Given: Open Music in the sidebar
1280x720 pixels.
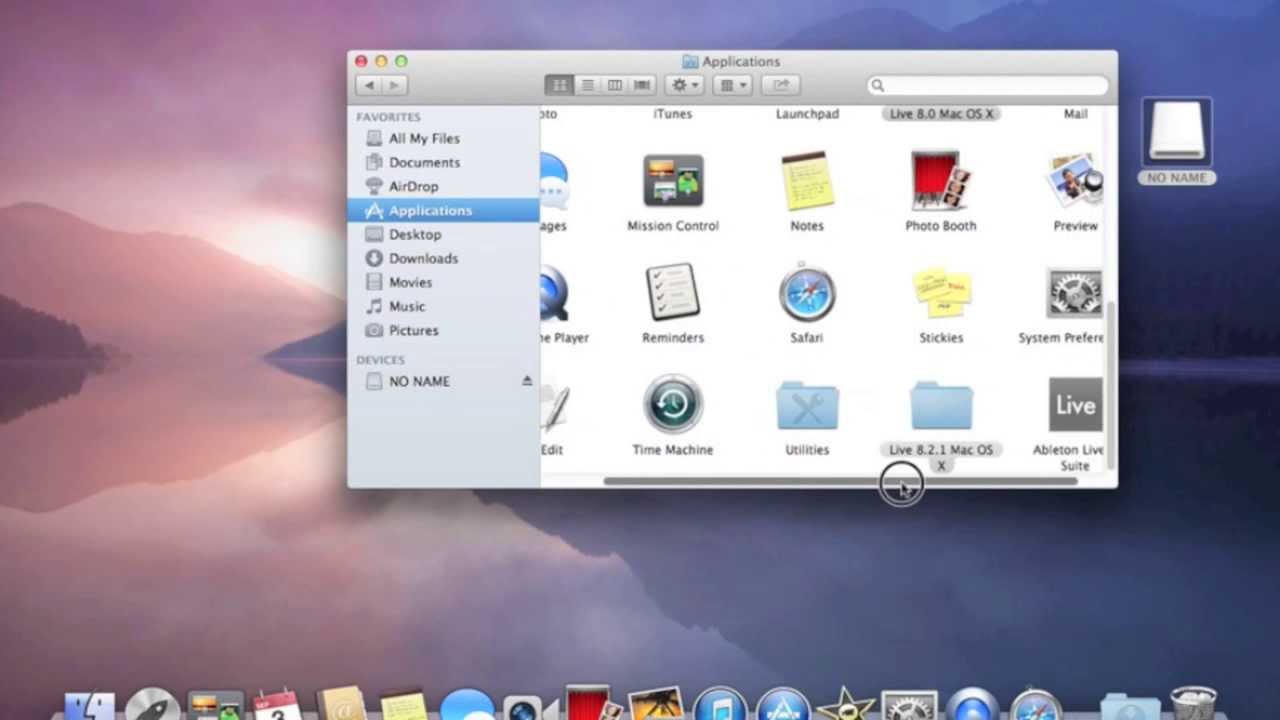Looking at the screenshot, I should pos(443,306).
